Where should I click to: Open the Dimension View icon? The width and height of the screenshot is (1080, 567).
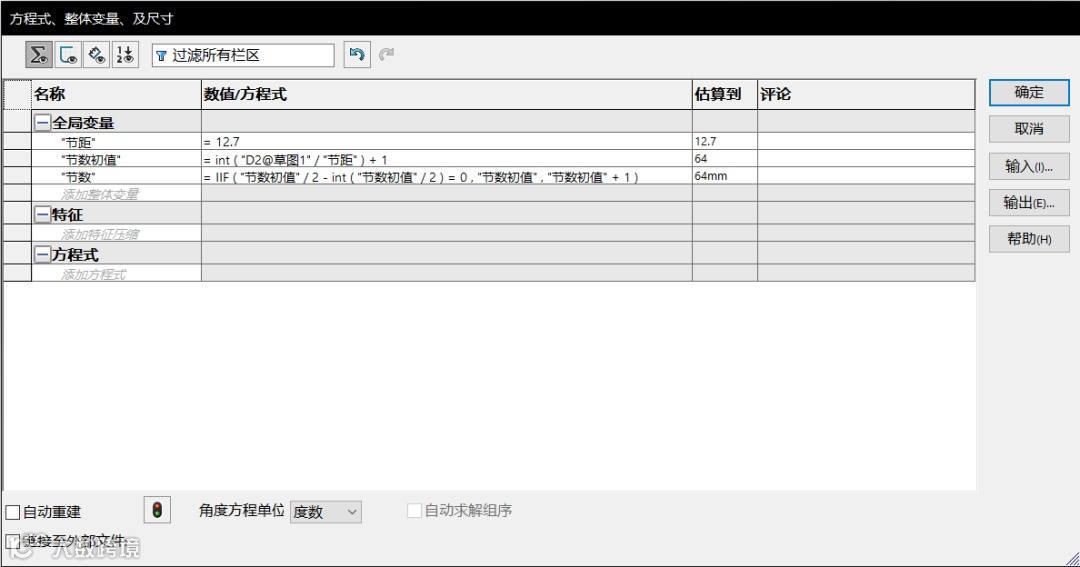pyautogui.click(x=96, y=54)
